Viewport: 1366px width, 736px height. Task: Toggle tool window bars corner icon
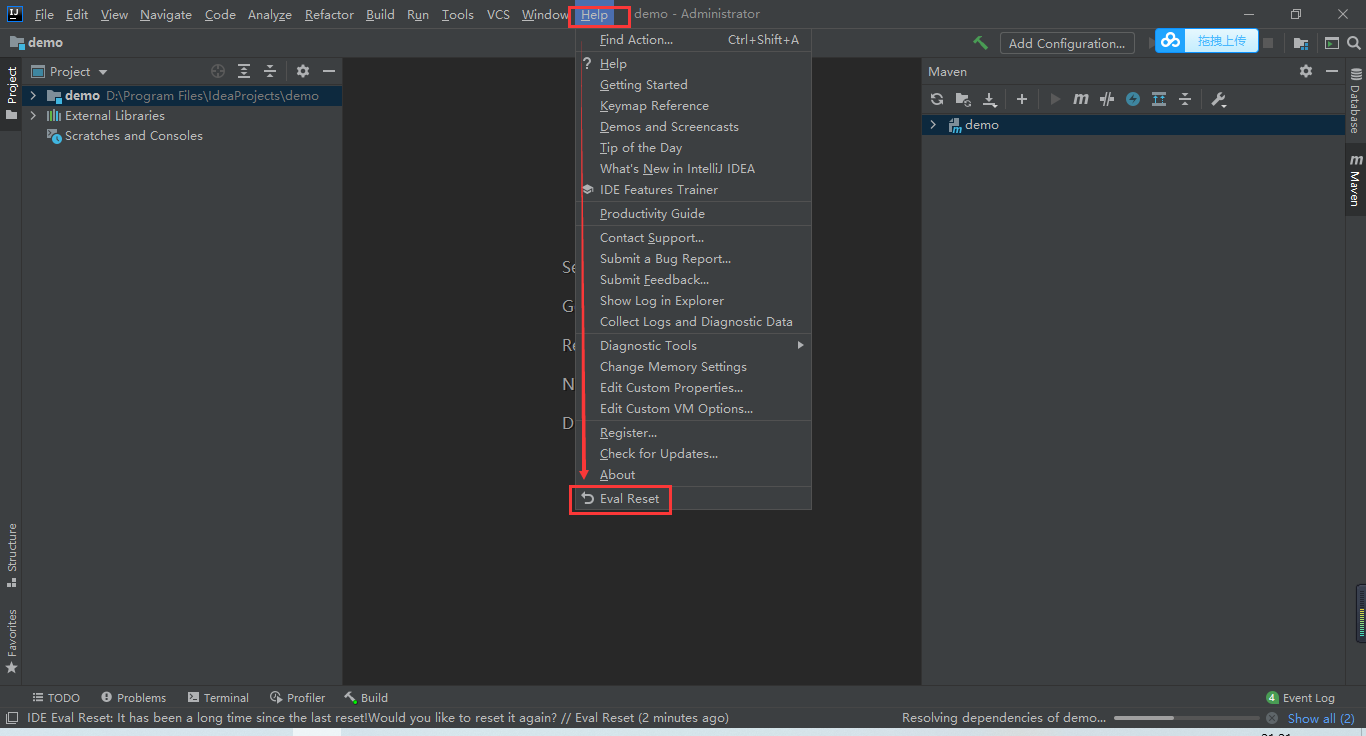[x=11, y=718]
